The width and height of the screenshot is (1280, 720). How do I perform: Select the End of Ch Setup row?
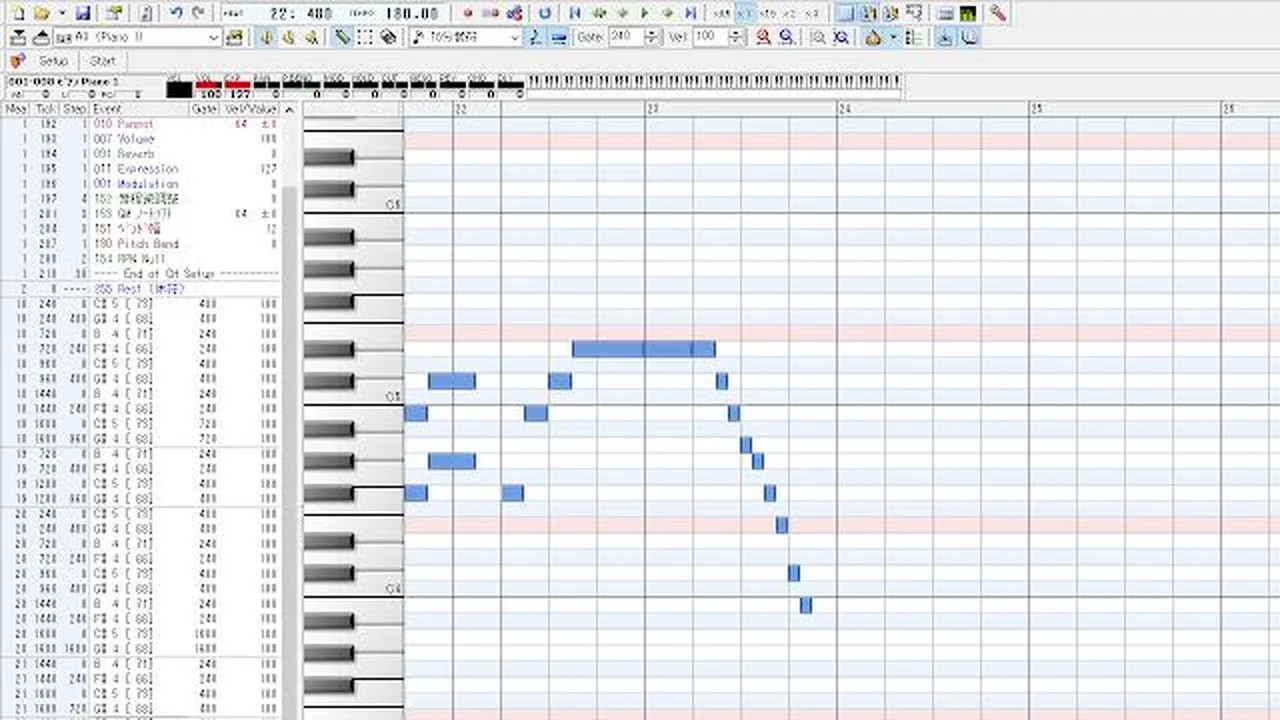pyautogui.click(x=141, y=274)
